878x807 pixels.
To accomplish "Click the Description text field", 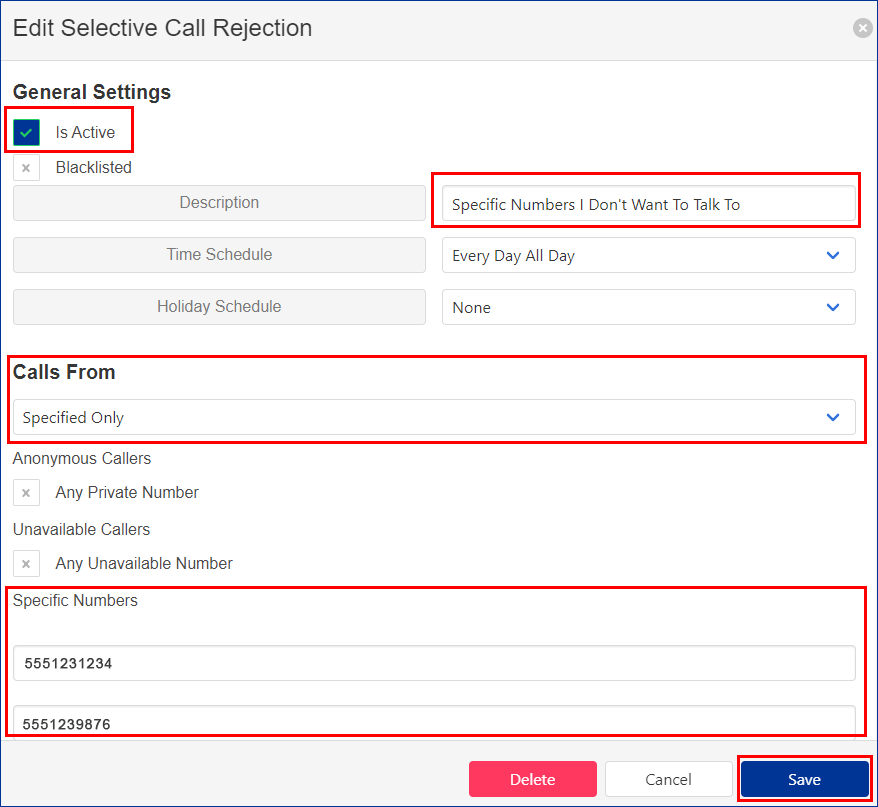I will click(648, 204).
